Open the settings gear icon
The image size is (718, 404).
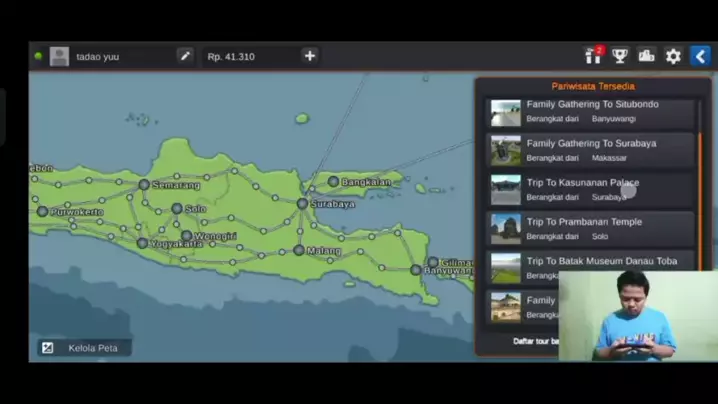click(673, 56)
